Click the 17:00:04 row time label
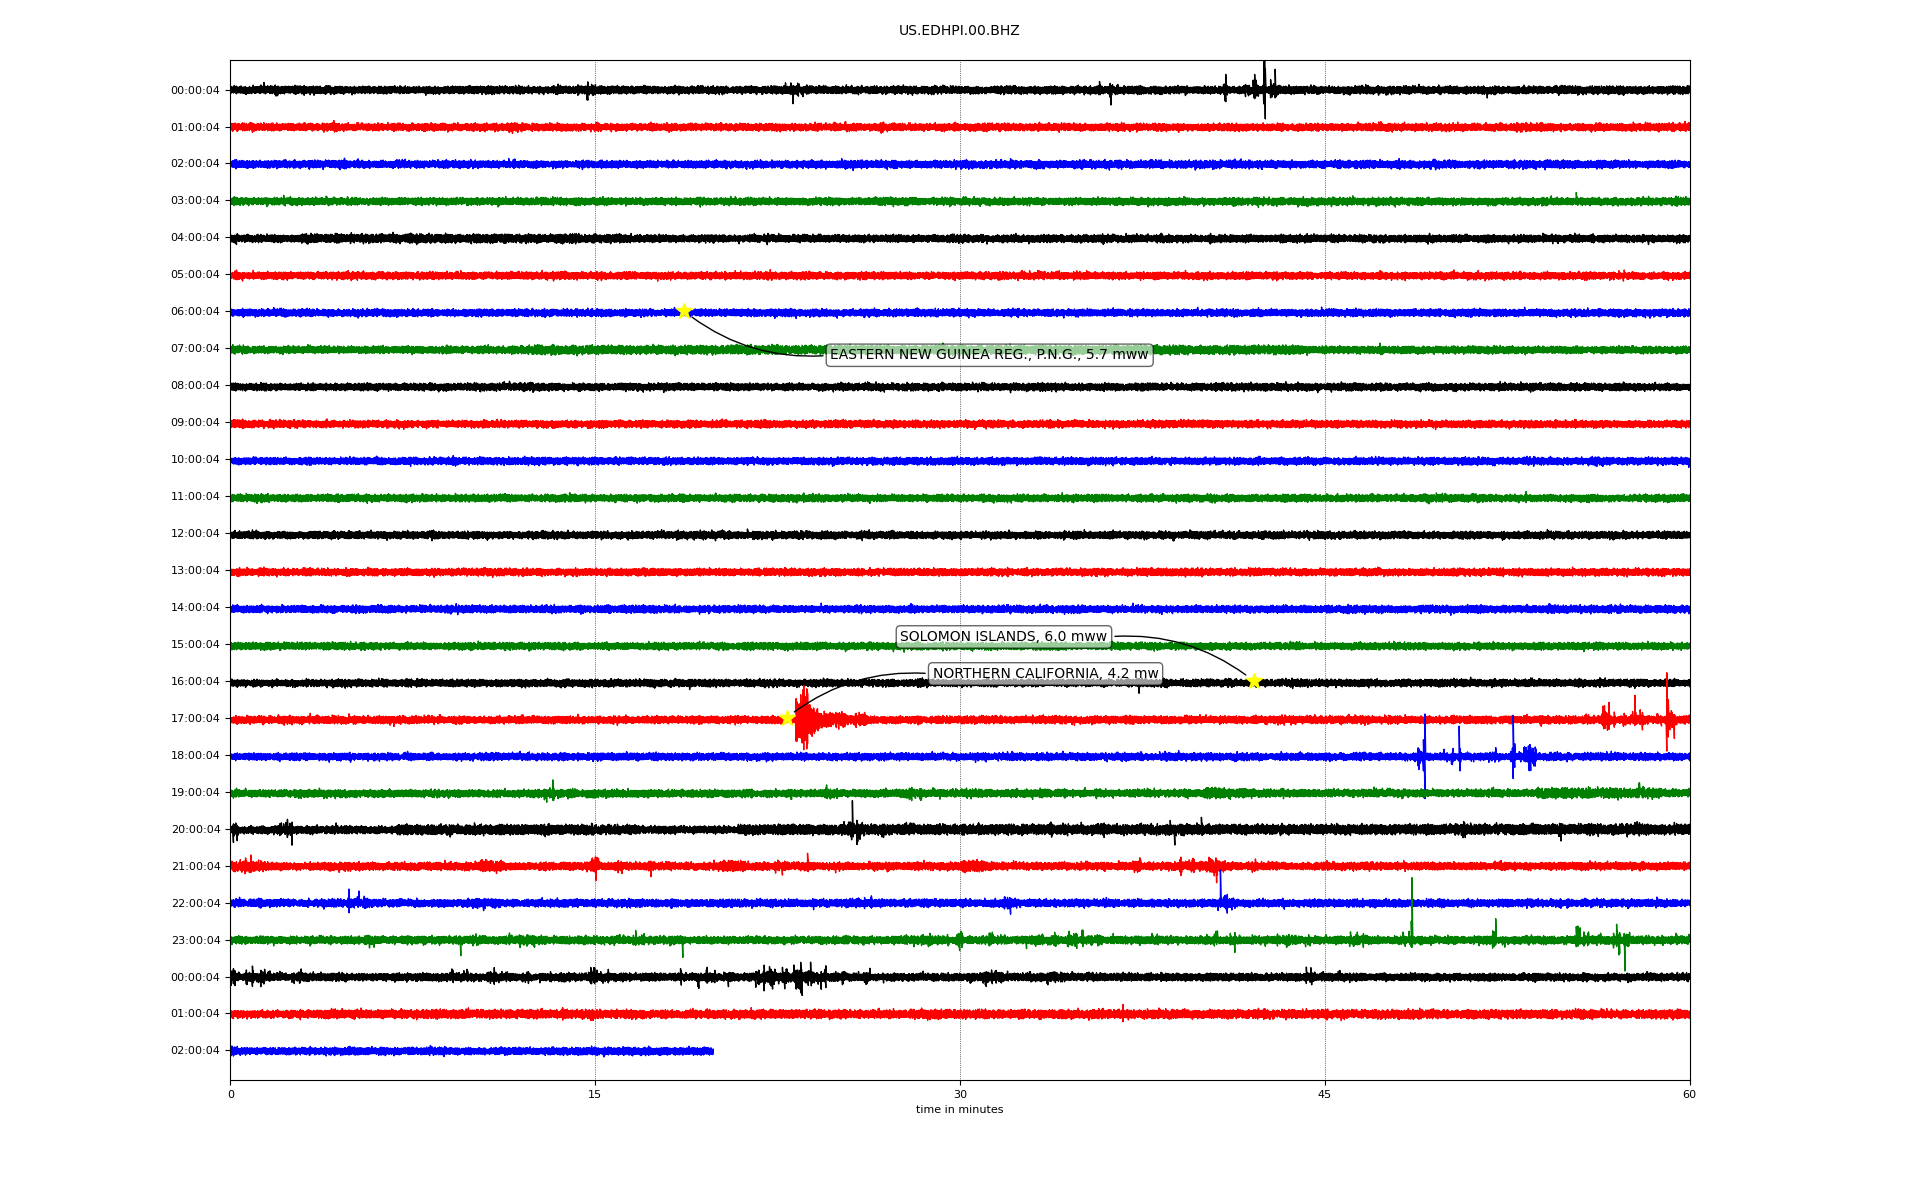 click(x=195, y=718)
